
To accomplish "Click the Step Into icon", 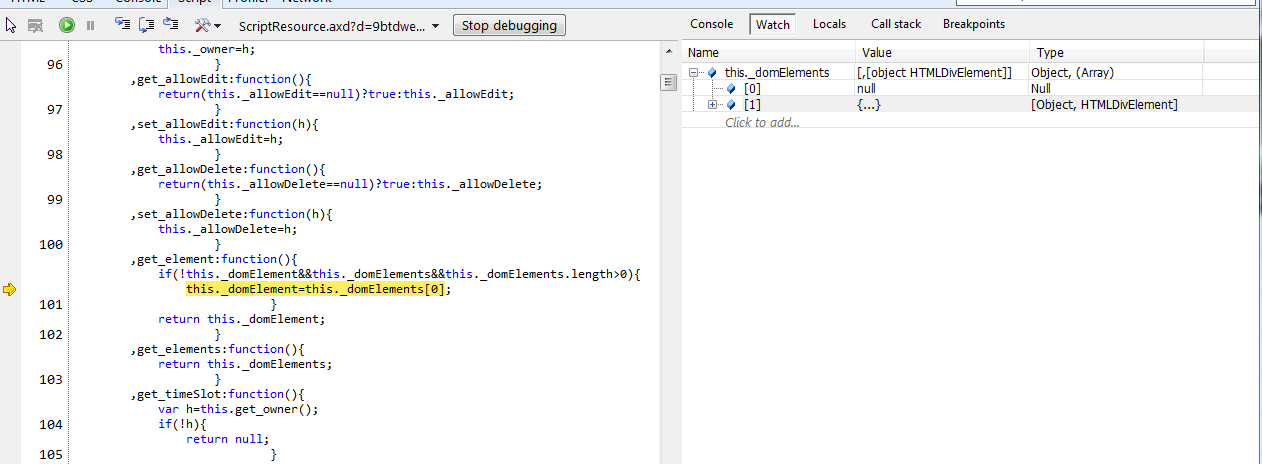I will [123, 25].
